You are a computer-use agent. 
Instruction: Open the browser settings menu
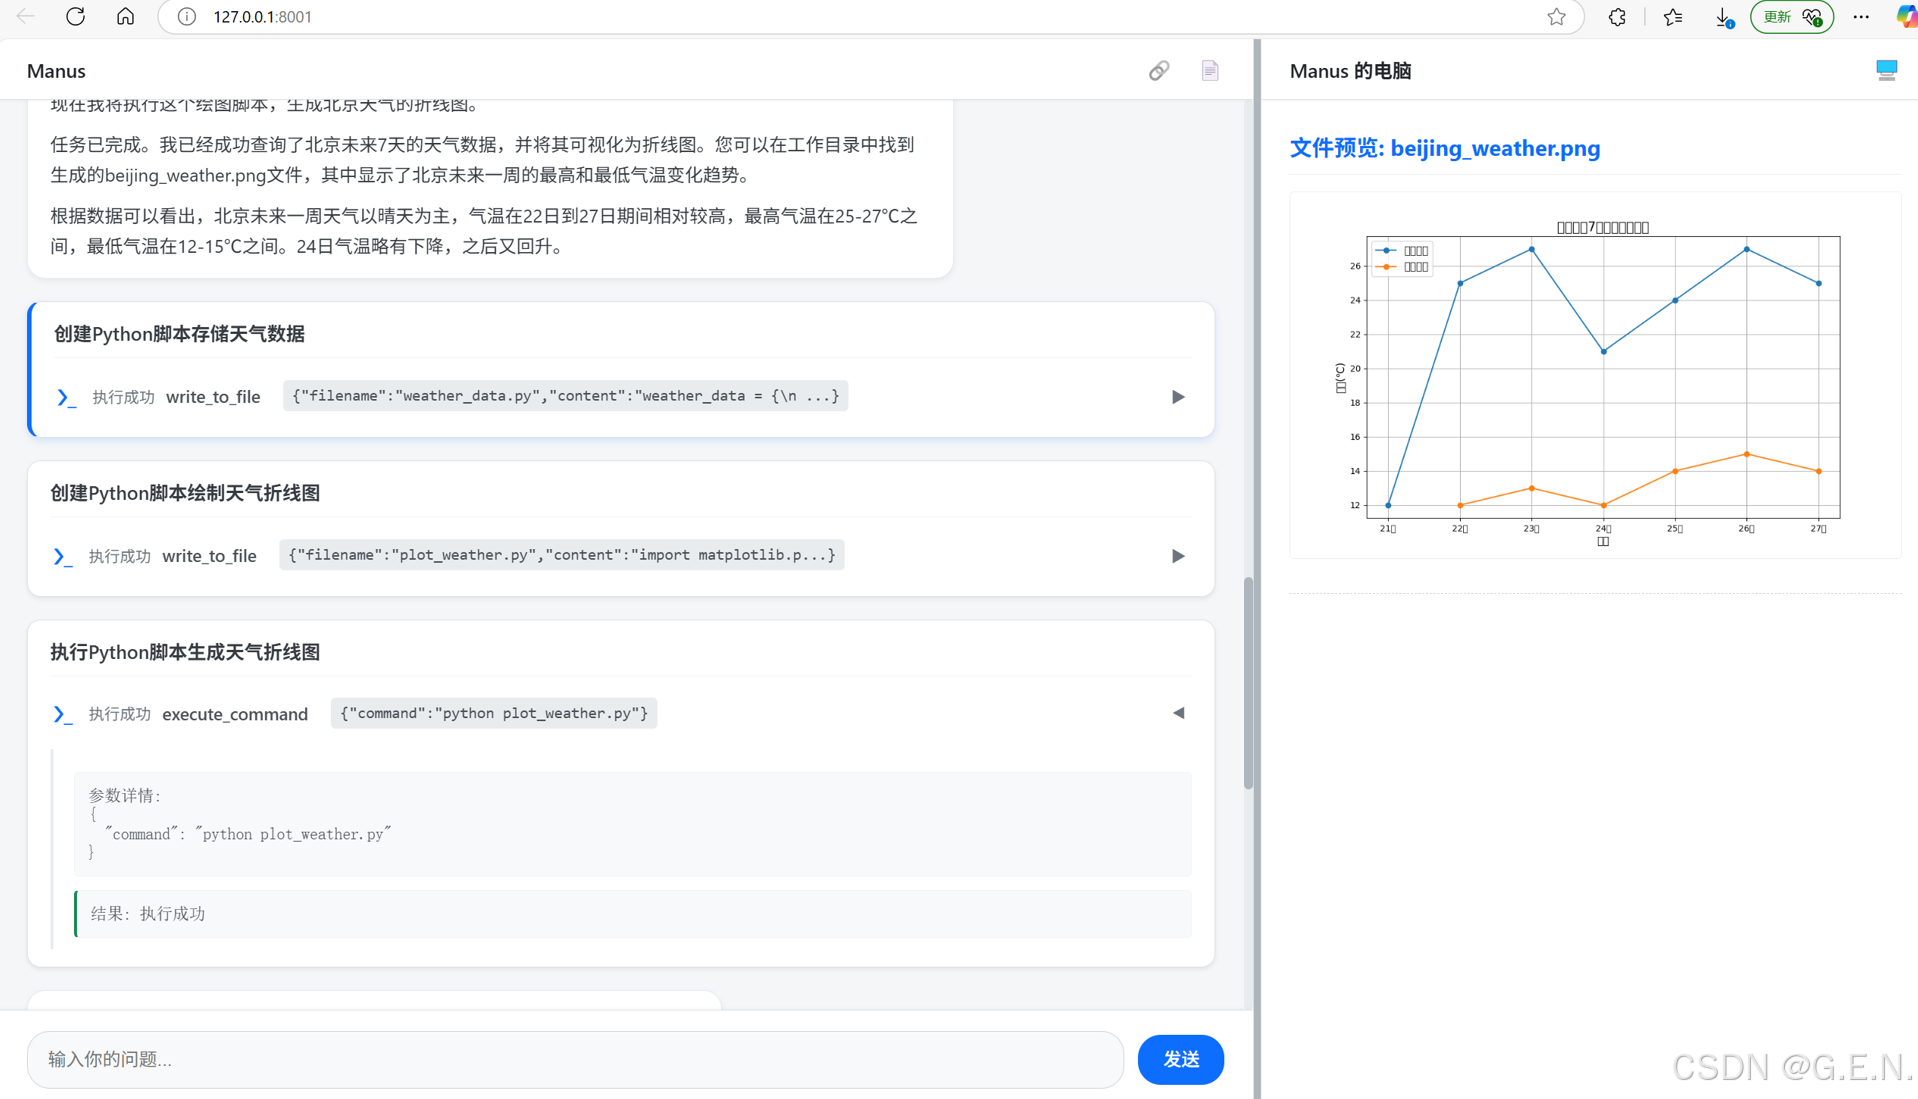[1861, 16]
